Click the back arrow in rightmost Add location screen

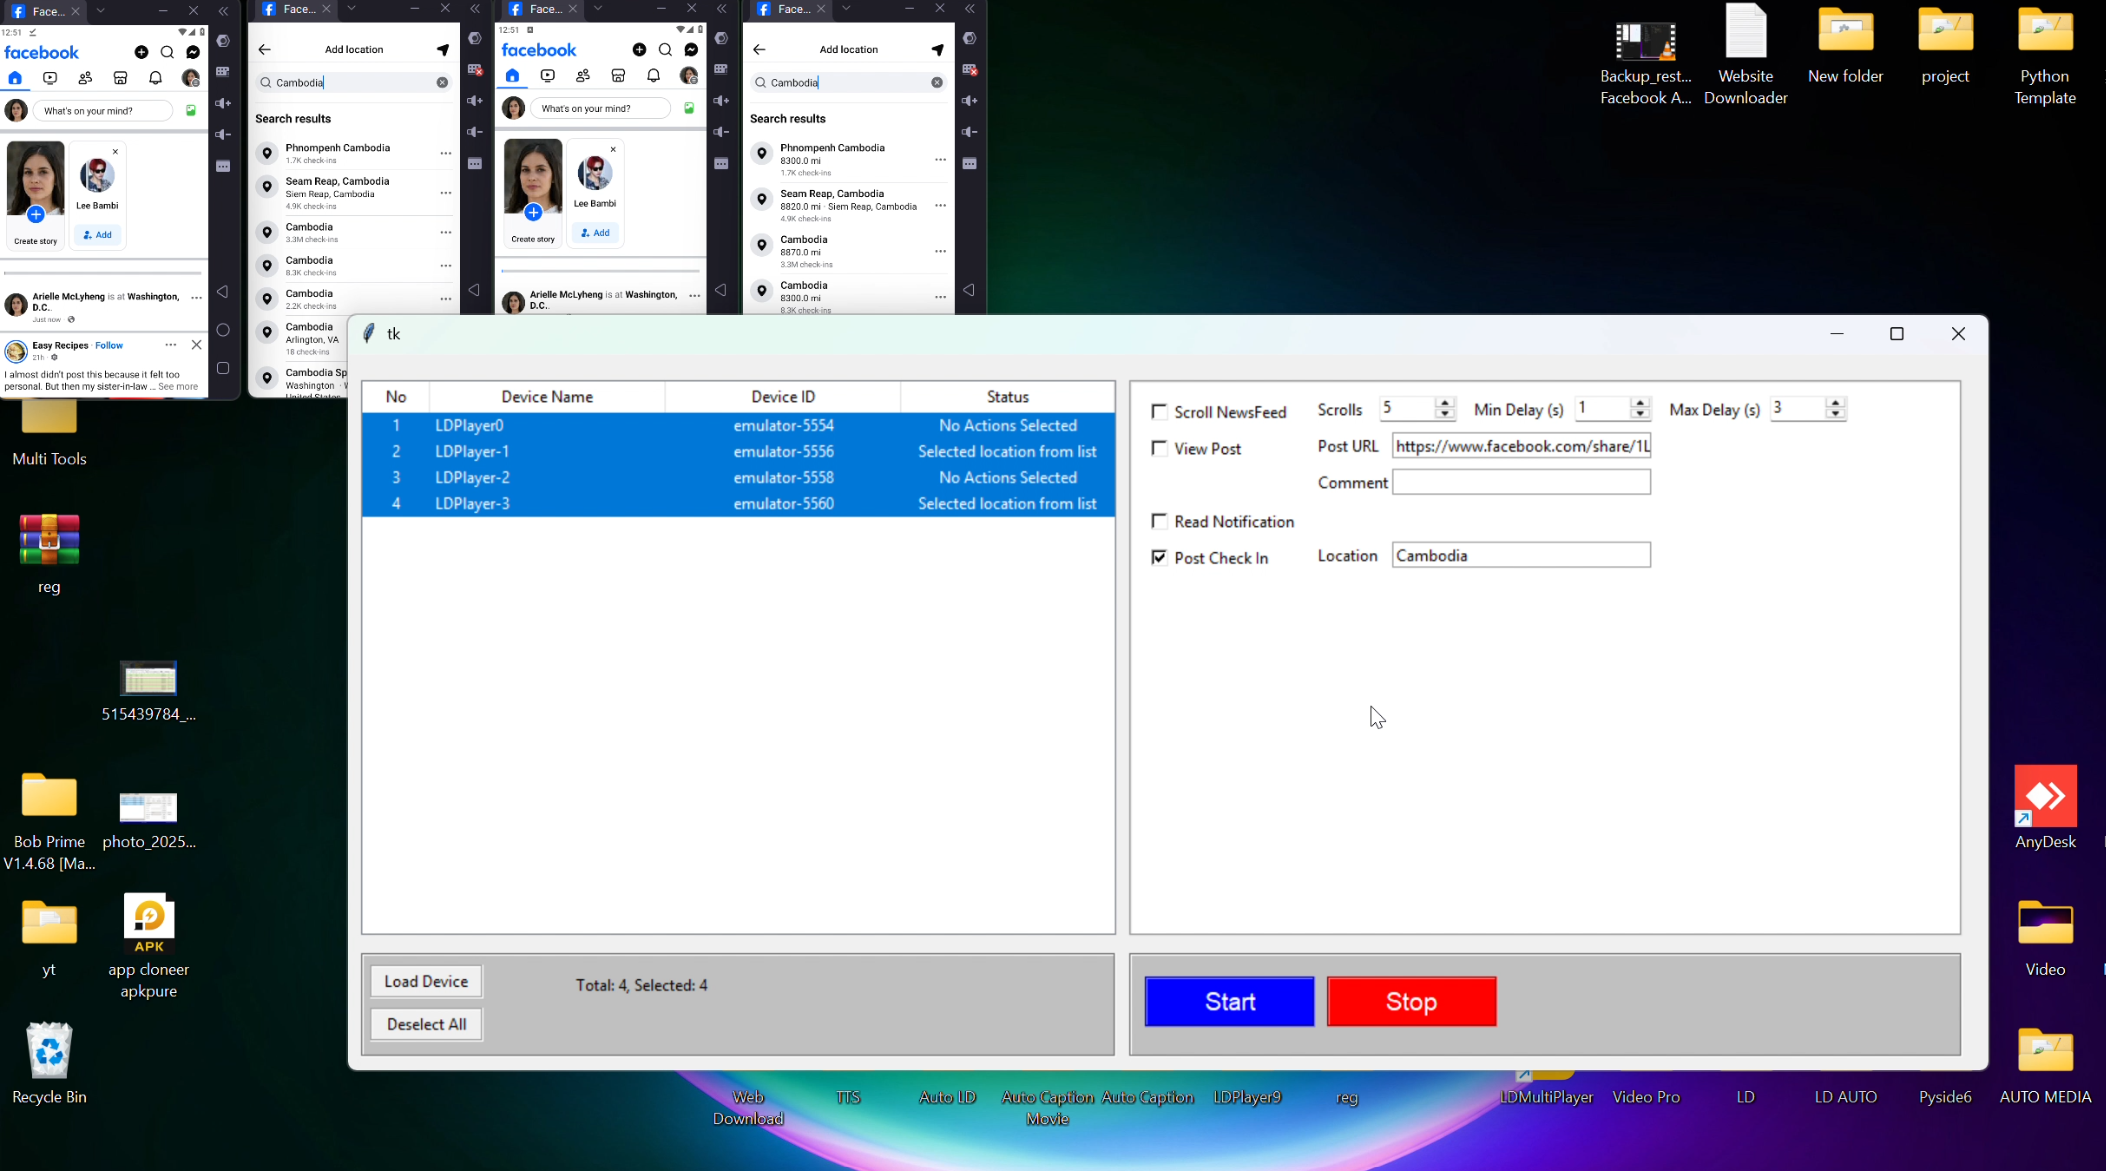pos(759,49)
